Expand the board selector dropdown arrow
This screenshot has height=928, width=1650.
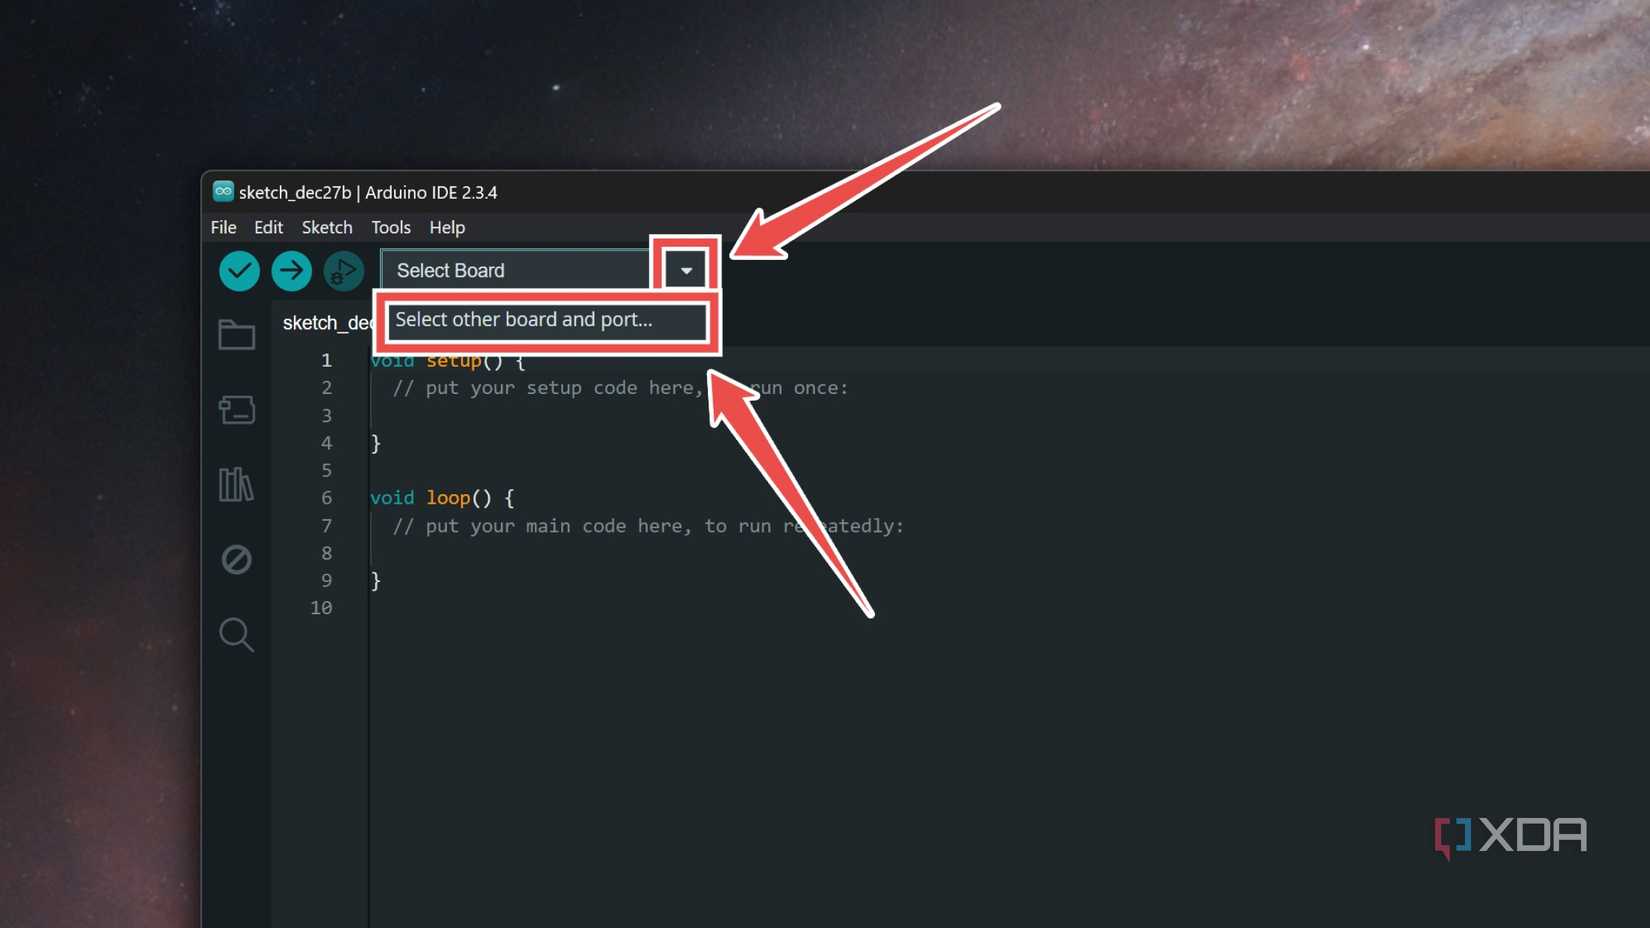pos(685,270)
